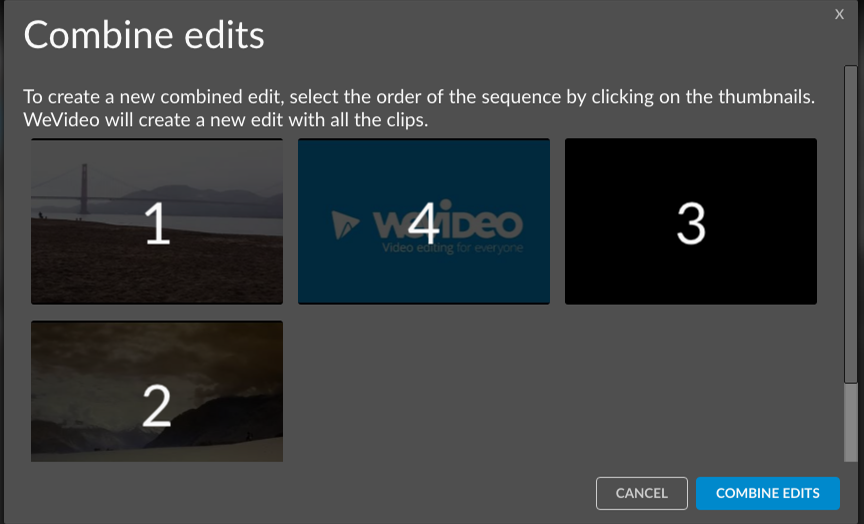Click the dialog's vertical scrollbar handle
864x524 pixels.
click(x=850, y=225)
